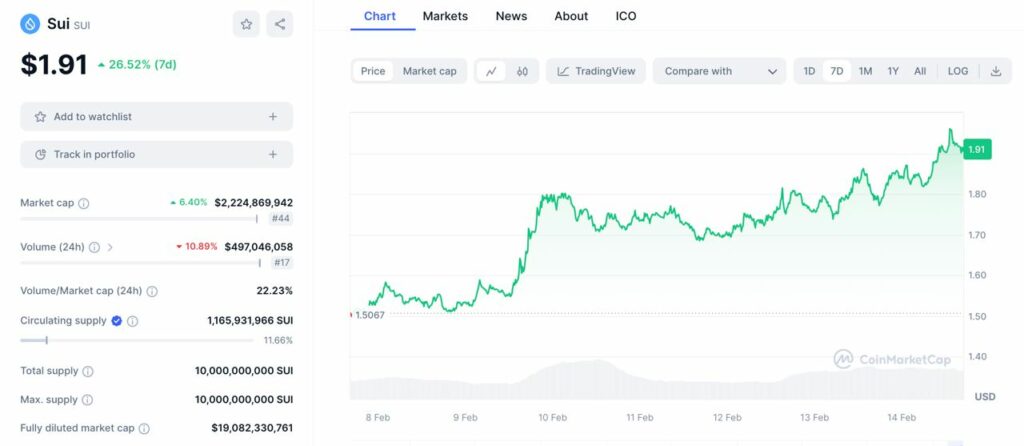
Task: Toggle chart to Market cap view
Action: click(x=430, y=71)
